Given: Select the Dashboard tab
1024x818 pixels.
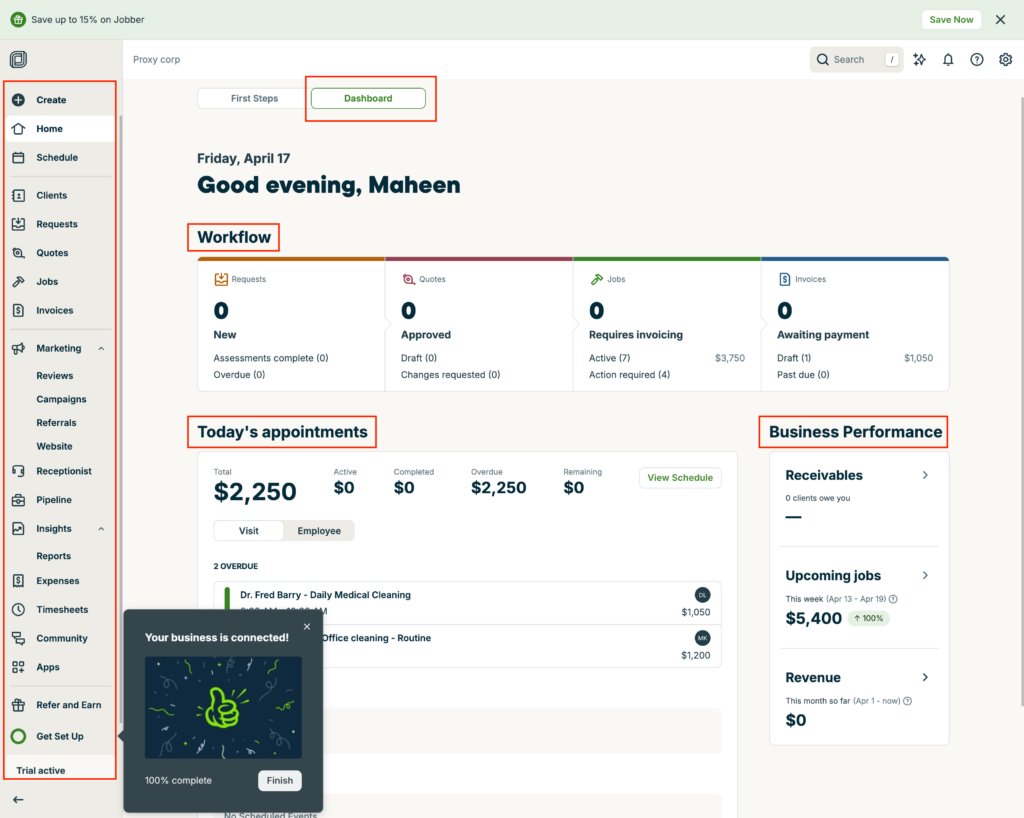Looking at the screenshot, I should click(x=368, y=98).
